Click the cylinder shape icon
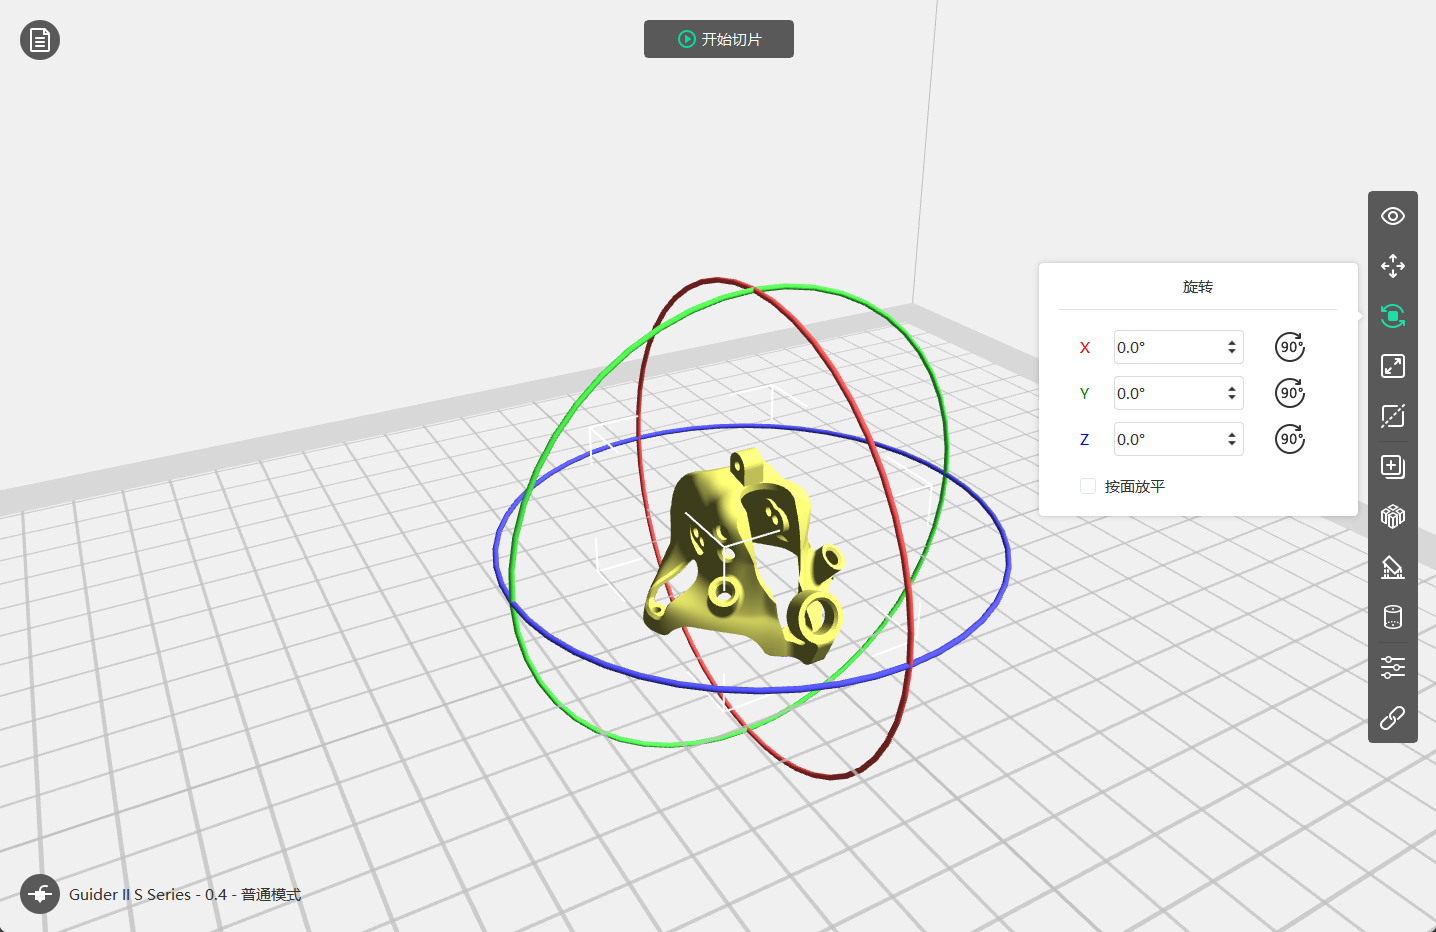Screen dimensions: 1436x932 tap(1393, 617)
